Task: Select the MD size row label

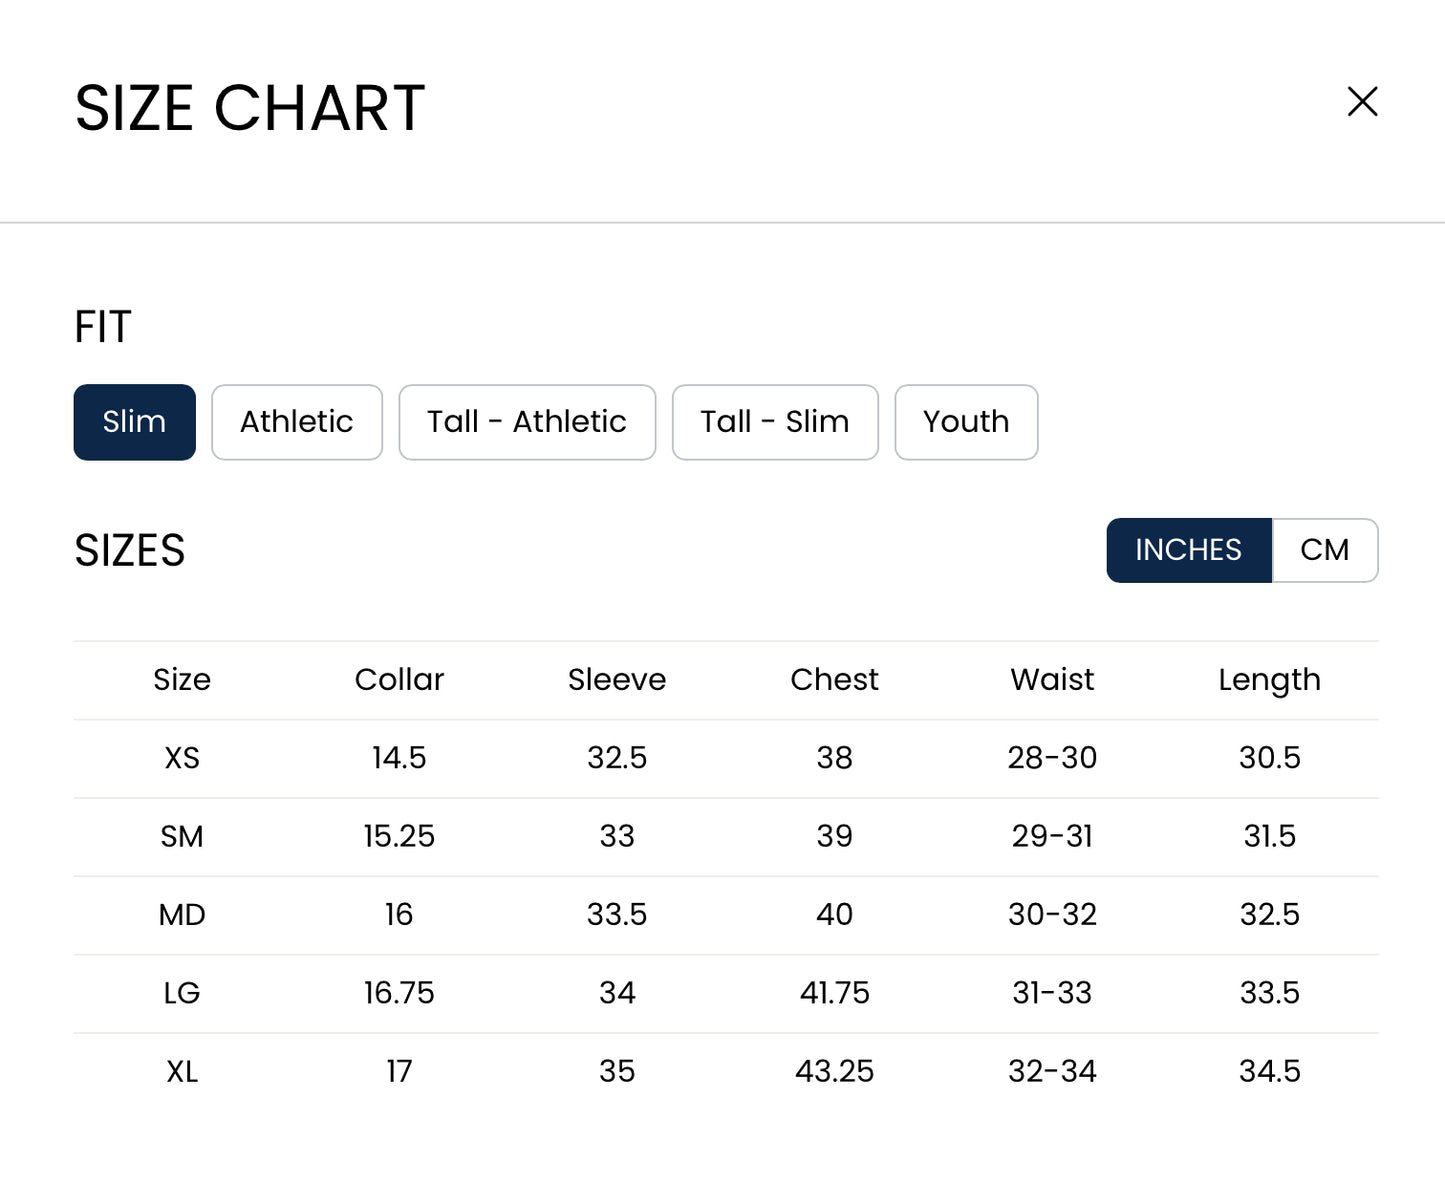Action: [182, 915]
